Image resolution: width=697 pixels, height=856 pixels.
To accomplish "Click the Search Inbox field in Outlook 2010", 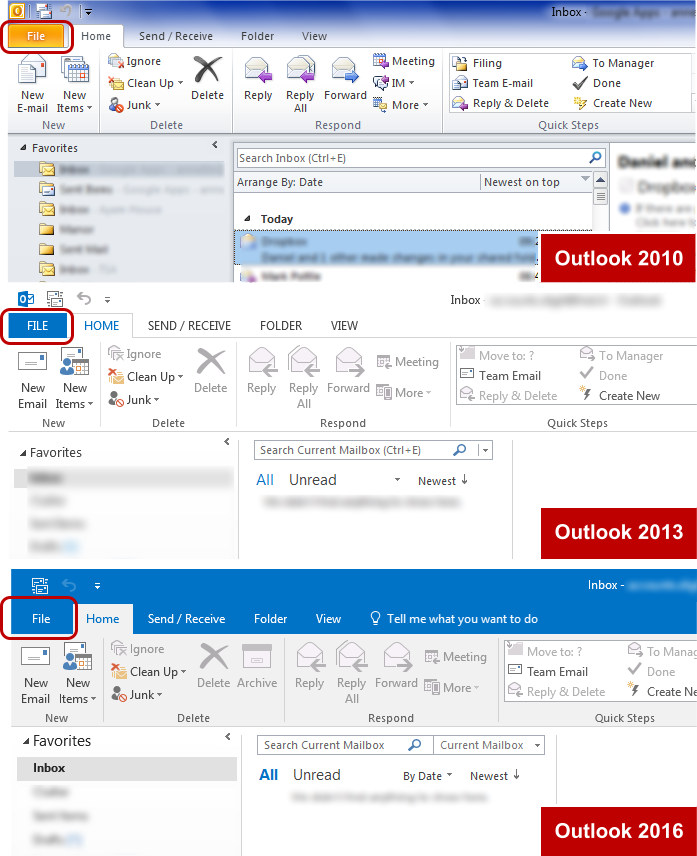I will pyautogui.click(x=413, y=158).
